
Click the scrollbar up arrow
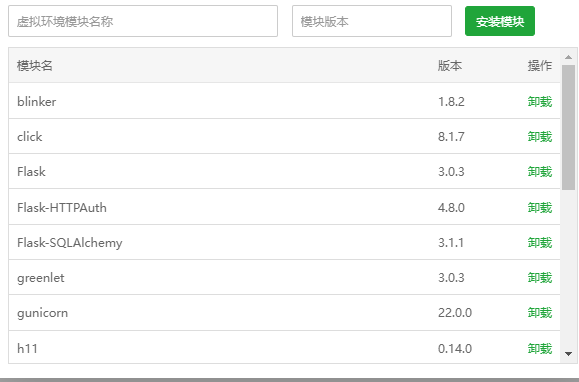pyautogui.click(x=569, y=57)
